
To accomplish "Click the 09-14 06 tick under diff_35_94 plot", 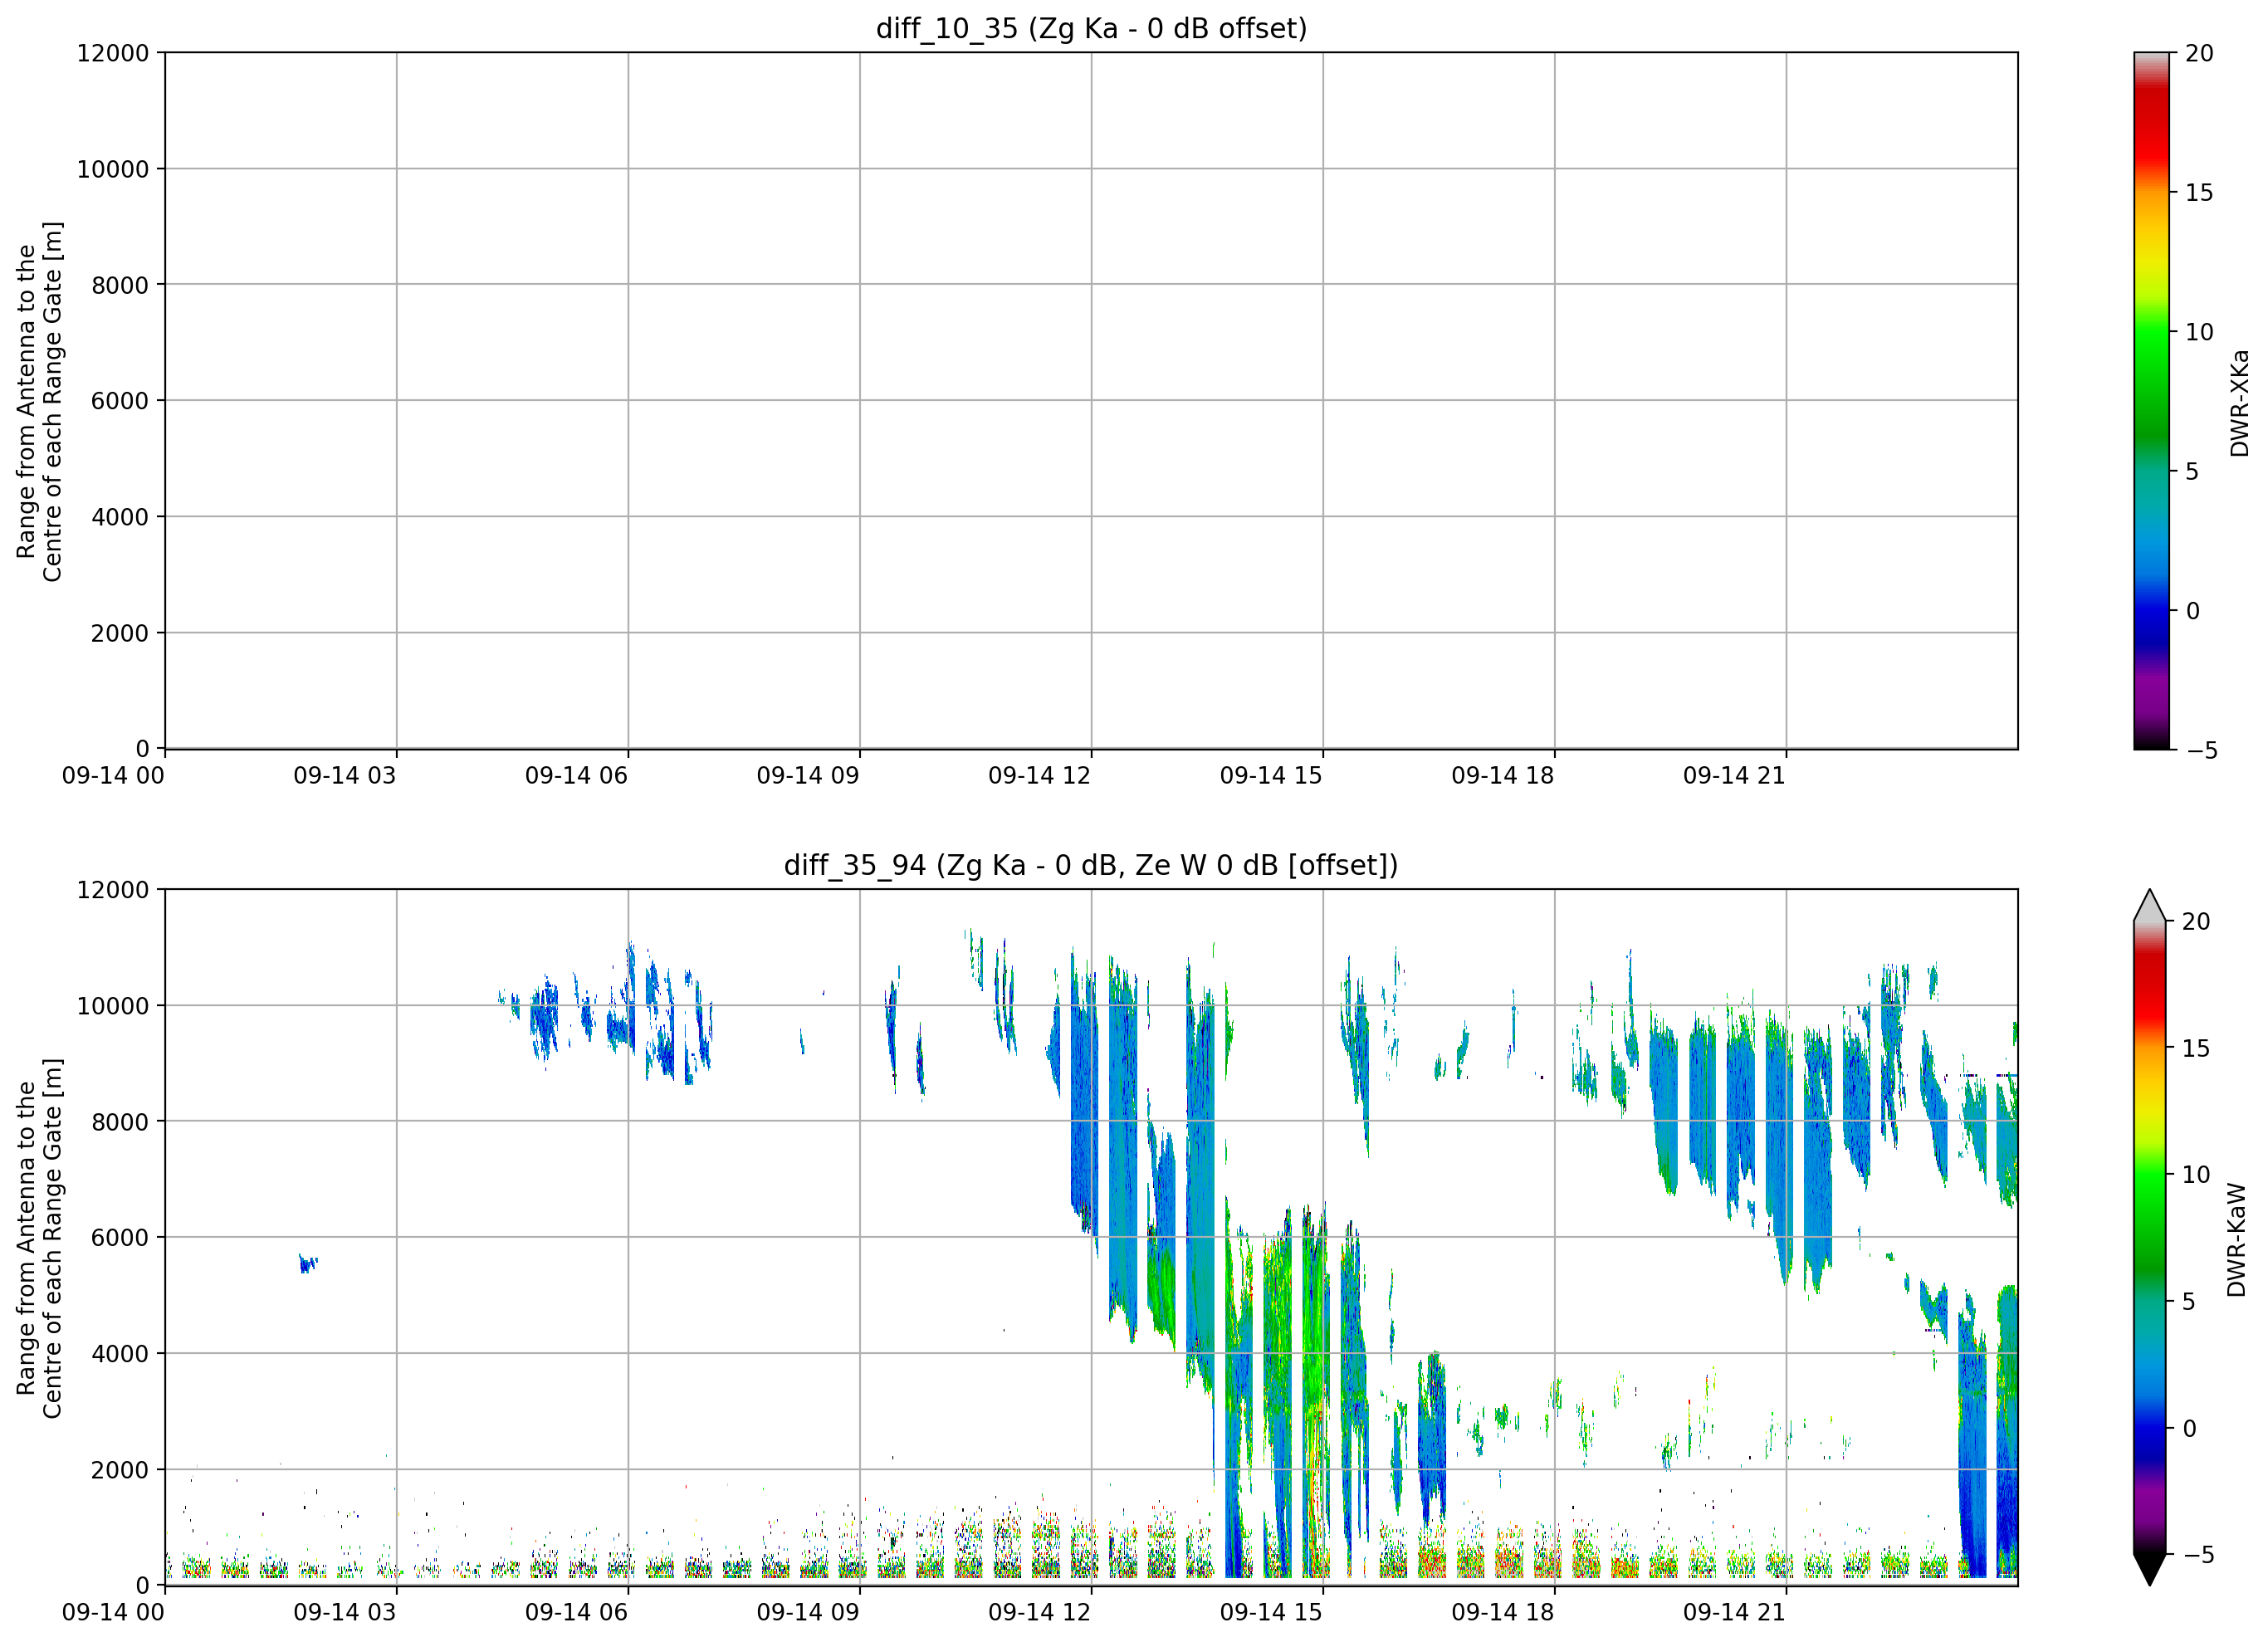I will [x=576, y=1613].
